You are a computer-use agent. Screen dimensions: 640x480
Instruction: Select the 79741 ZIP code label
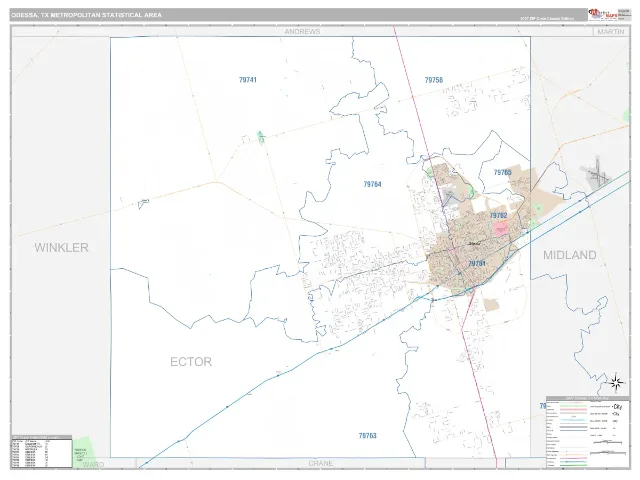248,80
